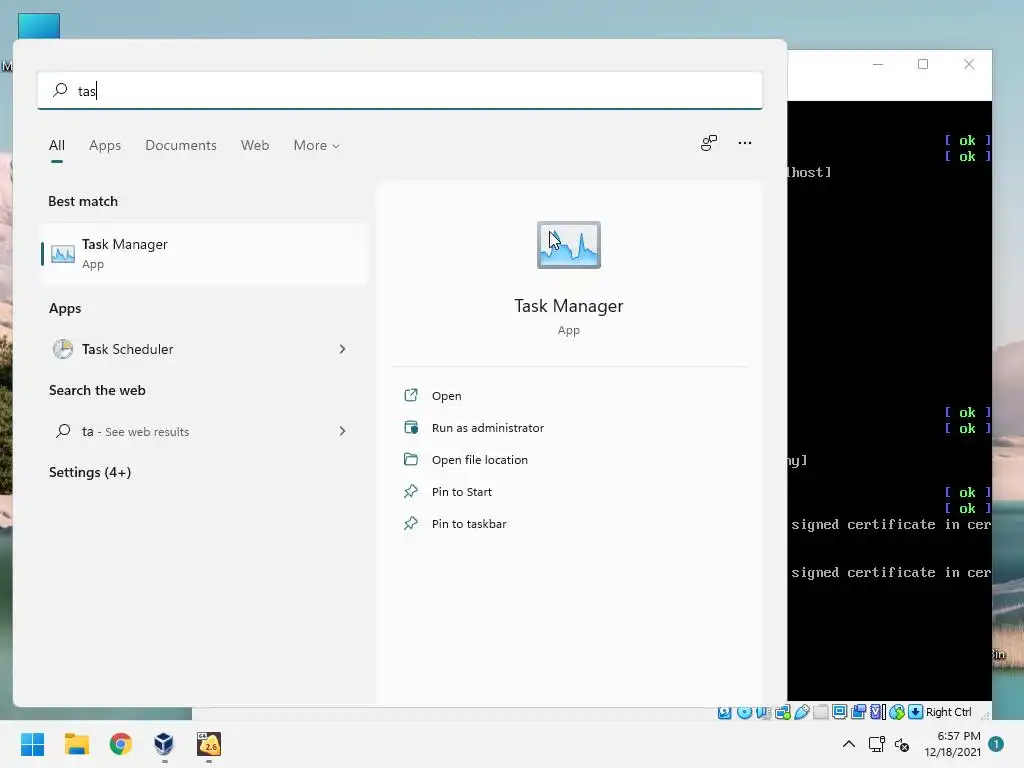The width and height of the screenshot is (1024, 768).
Task: Open the running VM taskbar icon labeled 2.6
Action: (209, 744)
